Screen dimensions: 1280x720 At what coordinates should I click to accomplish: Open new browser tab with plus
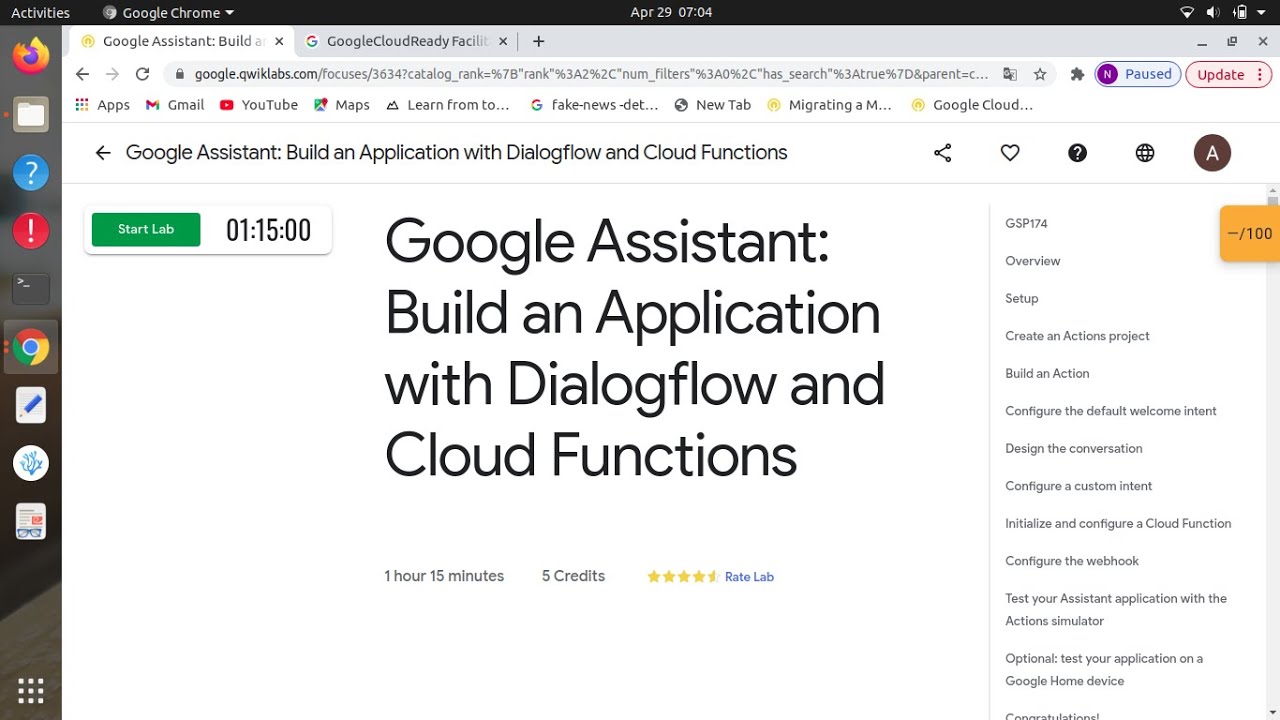point(538,41)
